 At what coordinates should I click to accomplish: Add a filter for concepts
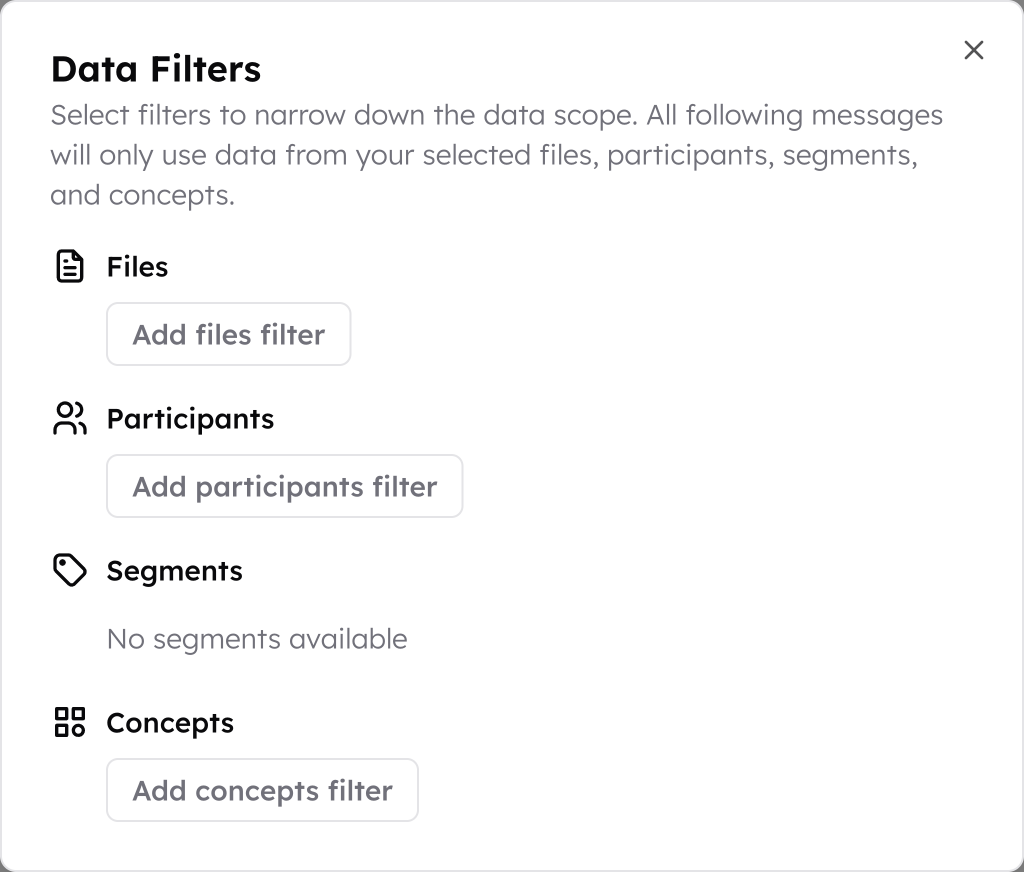(x=263, y=790)
